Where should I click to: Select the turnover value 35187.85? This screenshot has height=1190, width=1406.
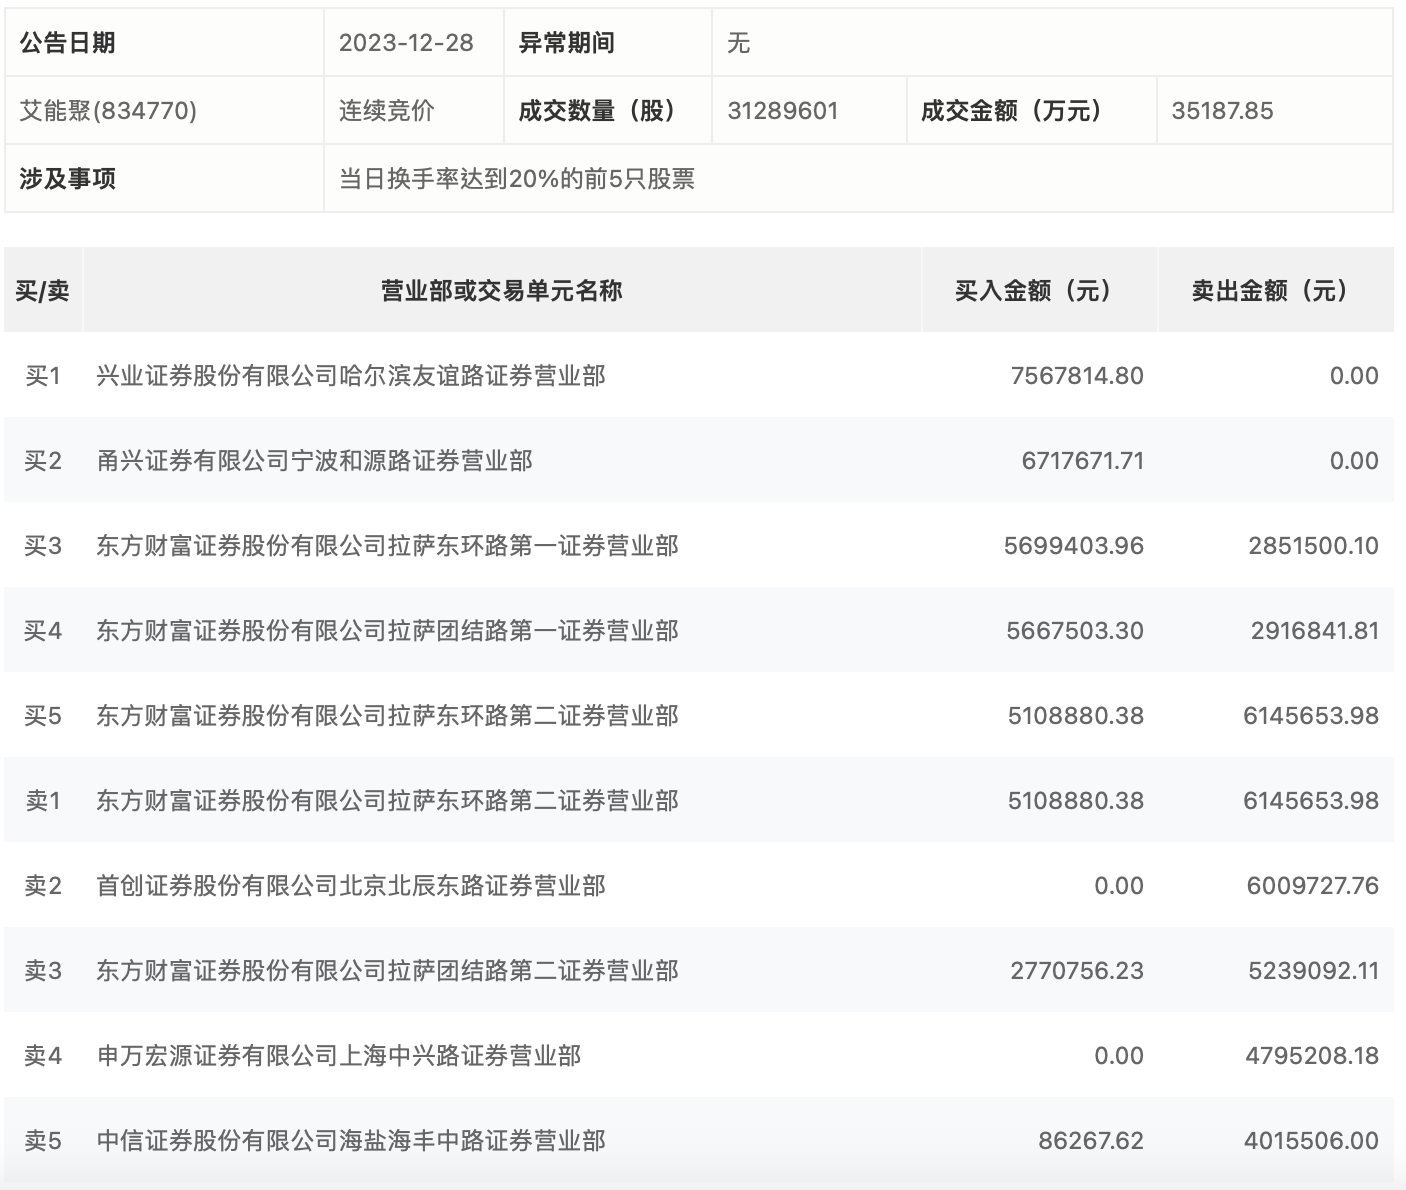tap(1222, 110)
